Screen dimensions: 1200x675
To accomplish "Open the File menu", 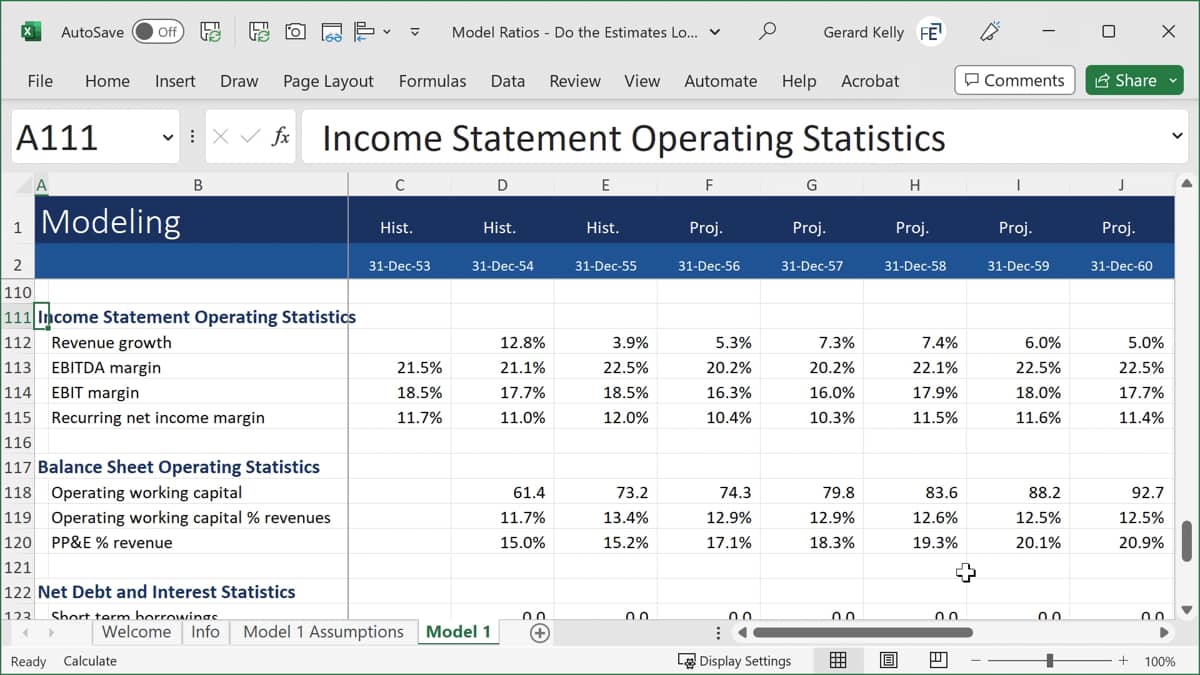I will pos(40,81).
